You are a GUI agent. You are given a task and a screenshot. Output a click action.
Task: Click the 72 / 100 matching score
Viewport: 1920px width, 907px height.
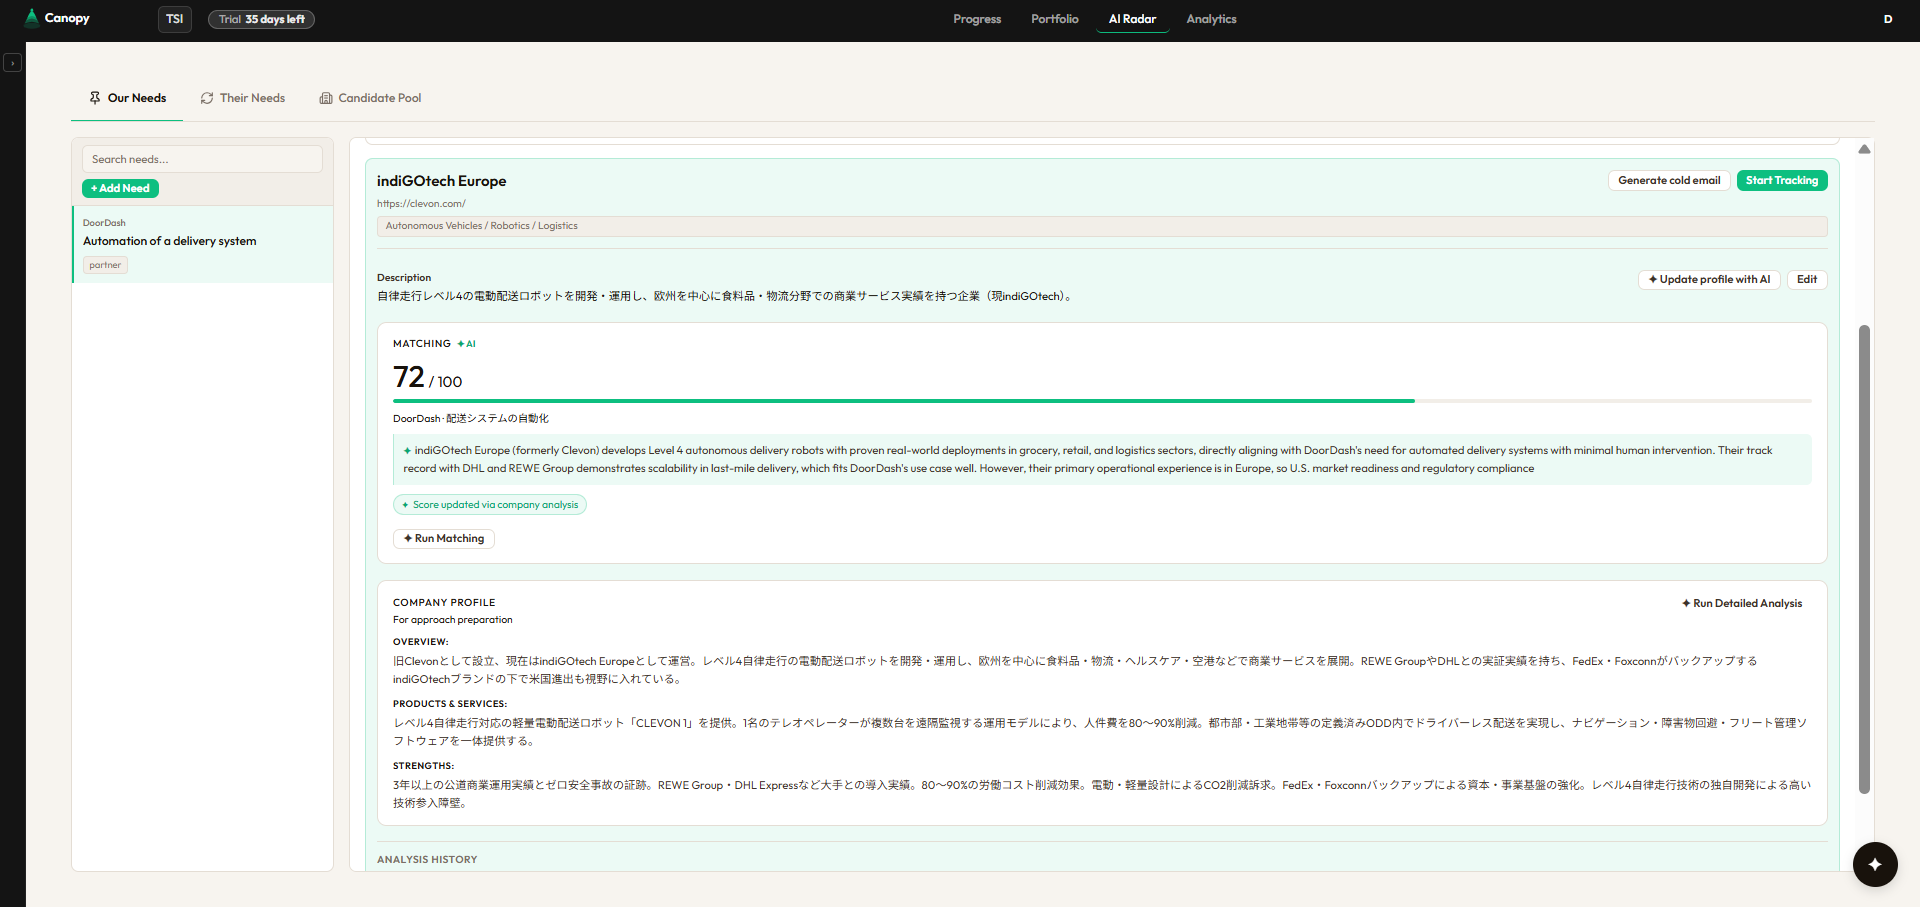(427, 377)
